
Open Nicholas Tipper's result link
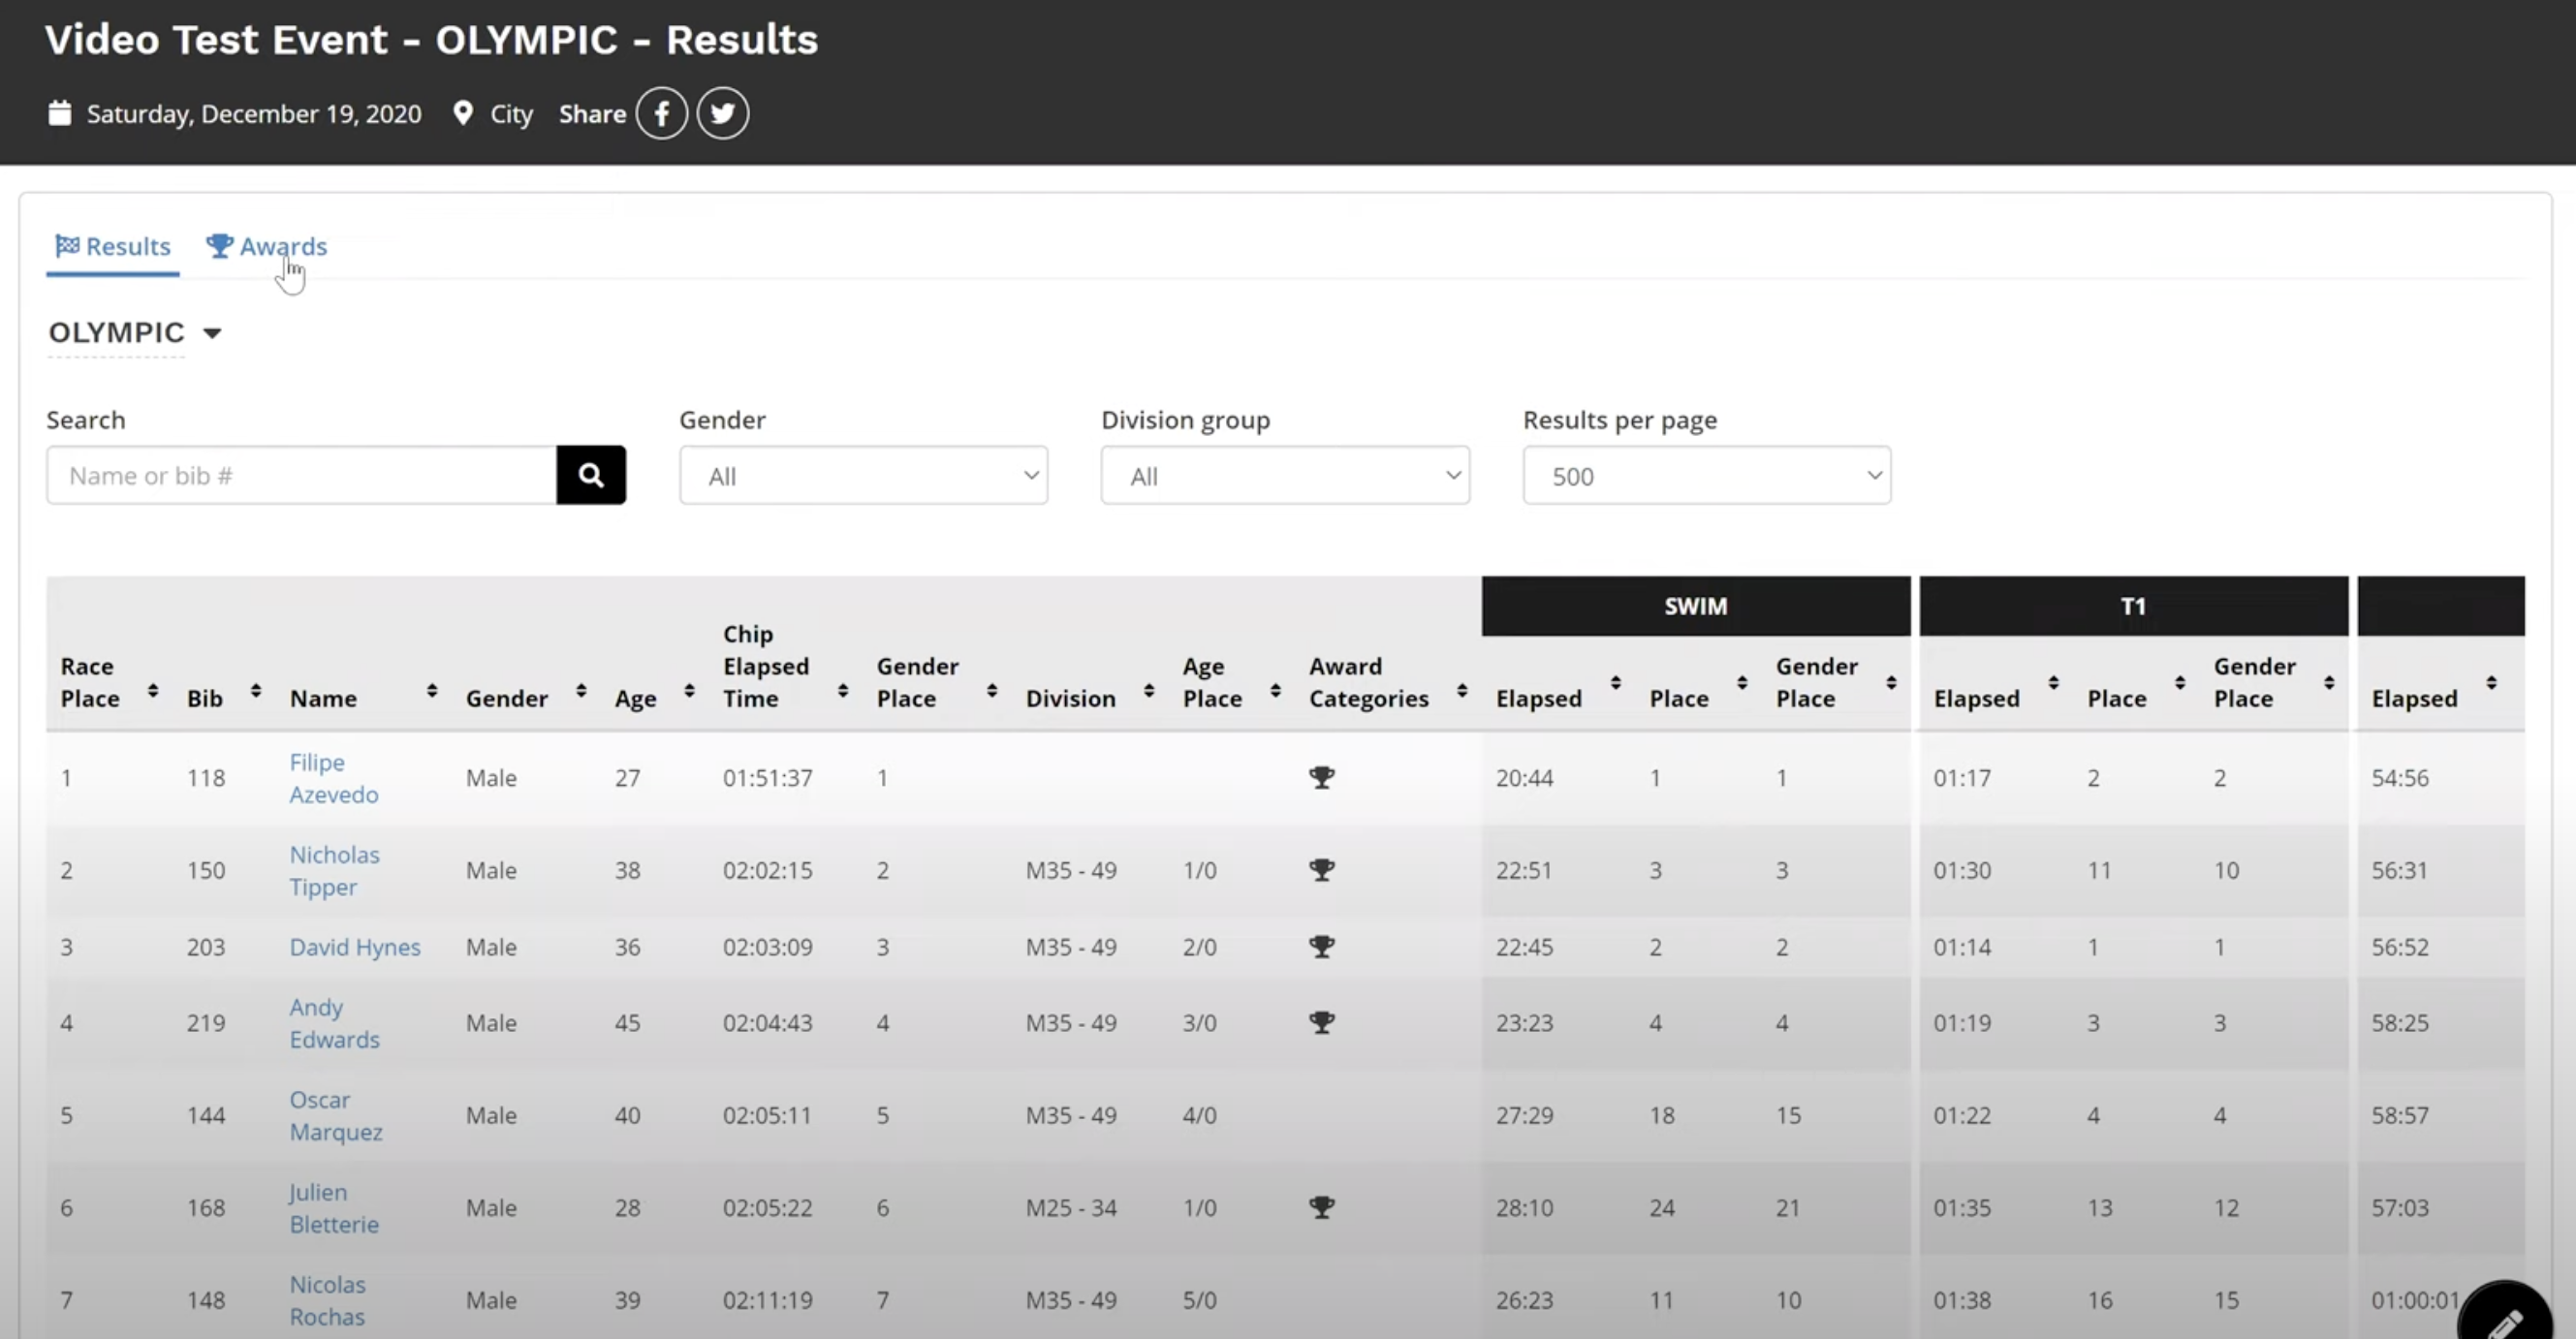coord(333,870)
